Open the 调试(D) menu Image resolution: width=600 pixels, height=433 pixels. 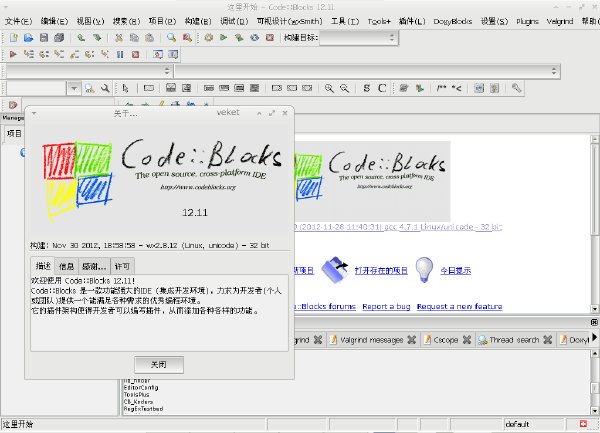coord(234,21)
